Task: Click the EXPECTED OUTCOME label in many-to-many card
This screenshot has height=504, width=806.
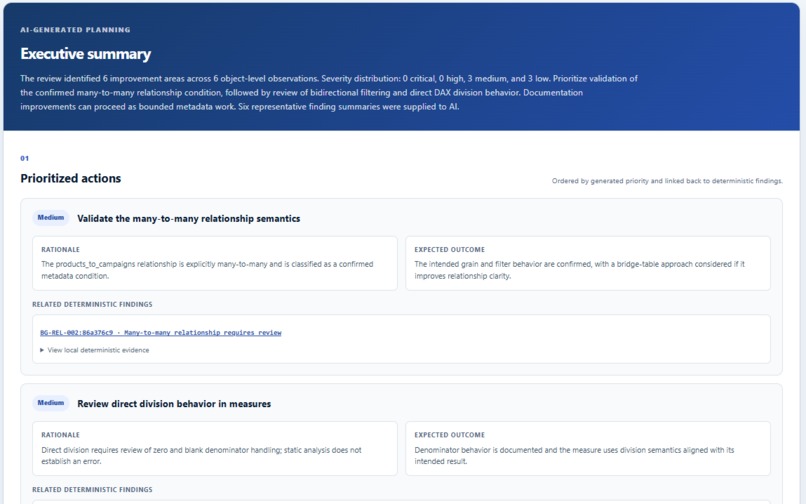Action: (449, 249)
